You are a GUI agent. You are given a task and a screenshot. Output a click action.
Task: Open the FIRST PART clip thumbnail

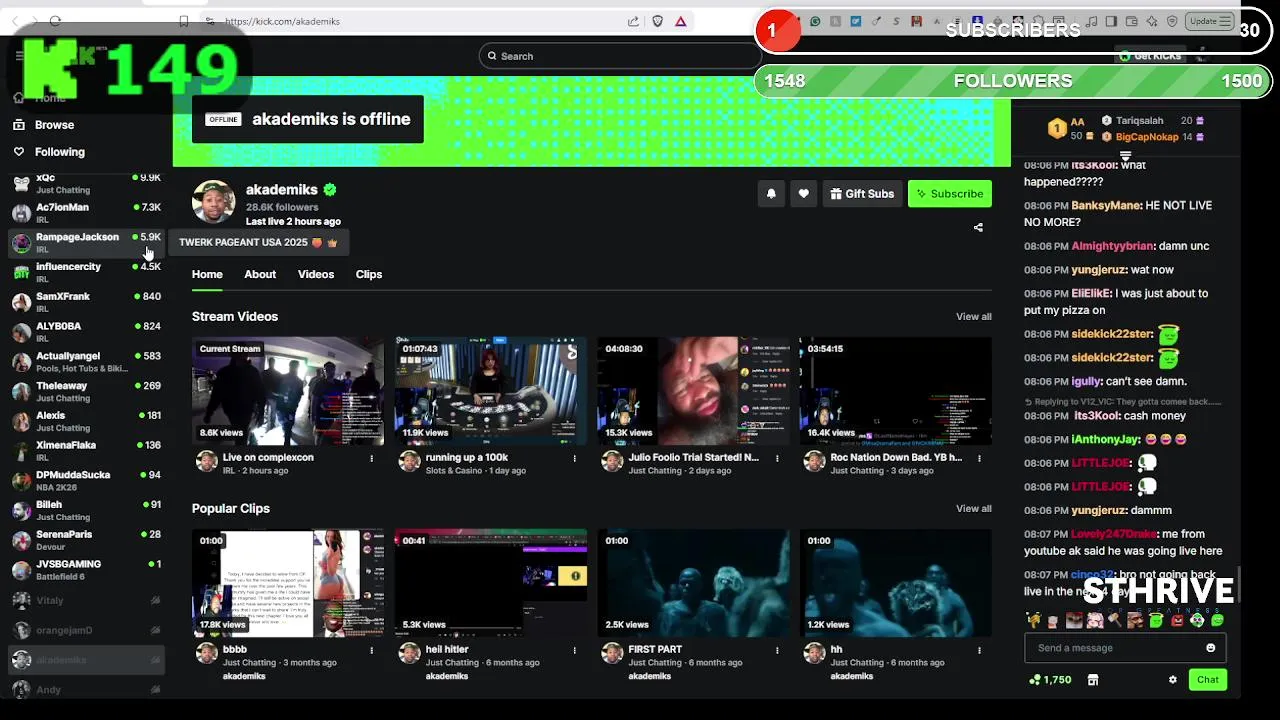[x=693, y=583]
